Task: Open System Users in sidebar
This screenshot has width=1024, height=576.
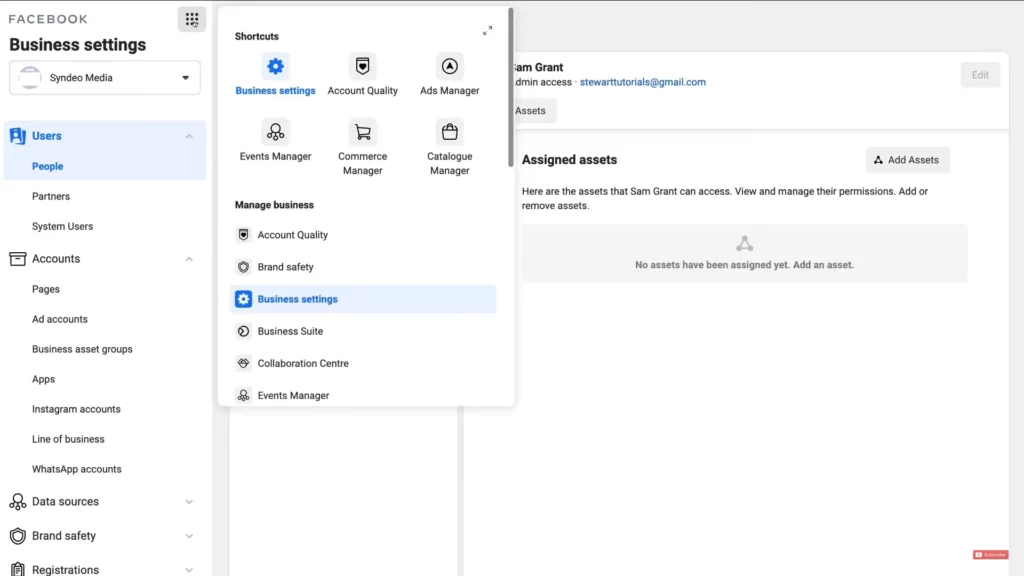Action: pos(63,226)
